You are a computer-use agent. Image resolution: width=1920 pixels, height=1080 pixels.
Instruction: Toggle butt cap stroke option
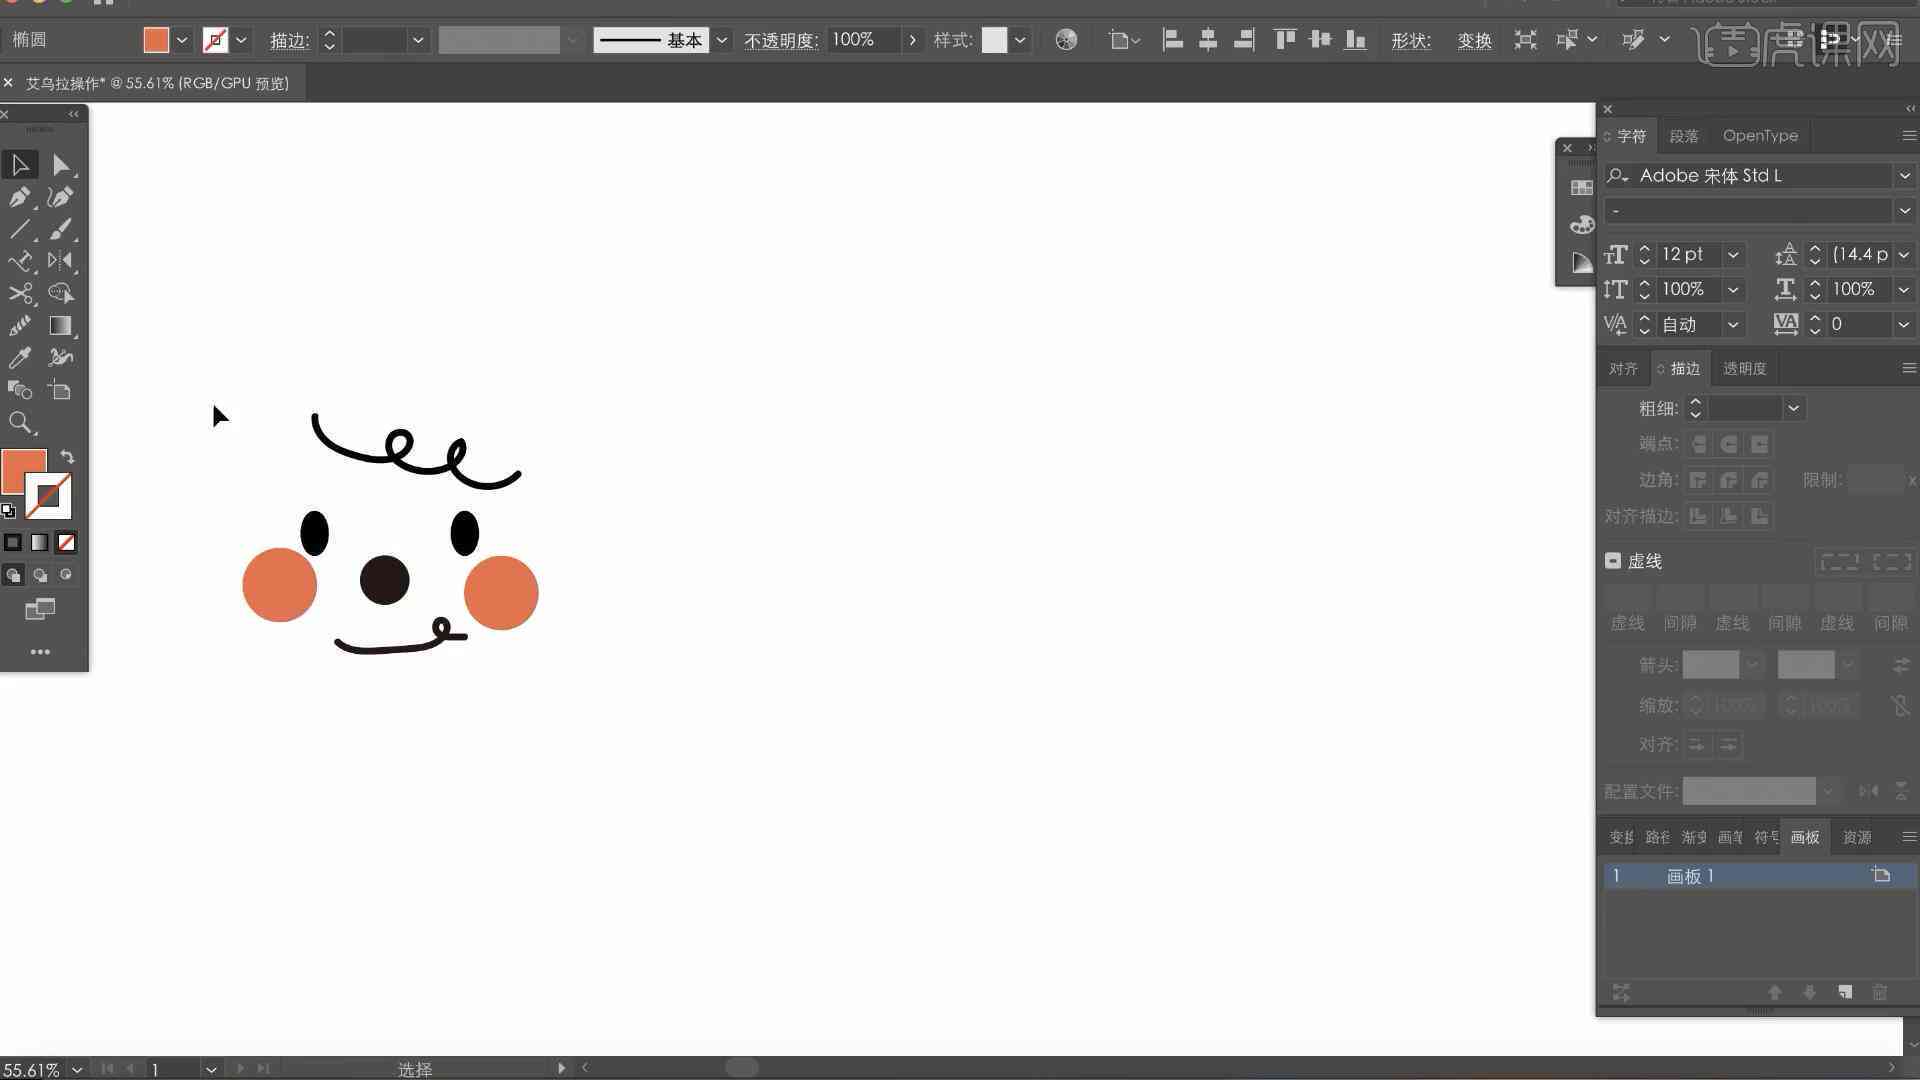pyautogui.click(x=1698, y=444)
